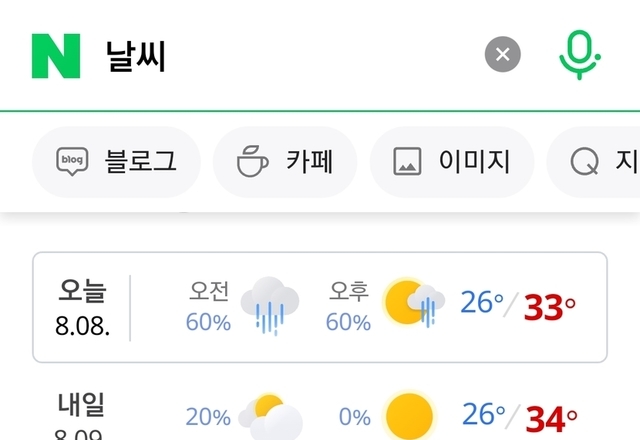
Task: Tap today's 33° high temperature
Action: pos(551,307)
